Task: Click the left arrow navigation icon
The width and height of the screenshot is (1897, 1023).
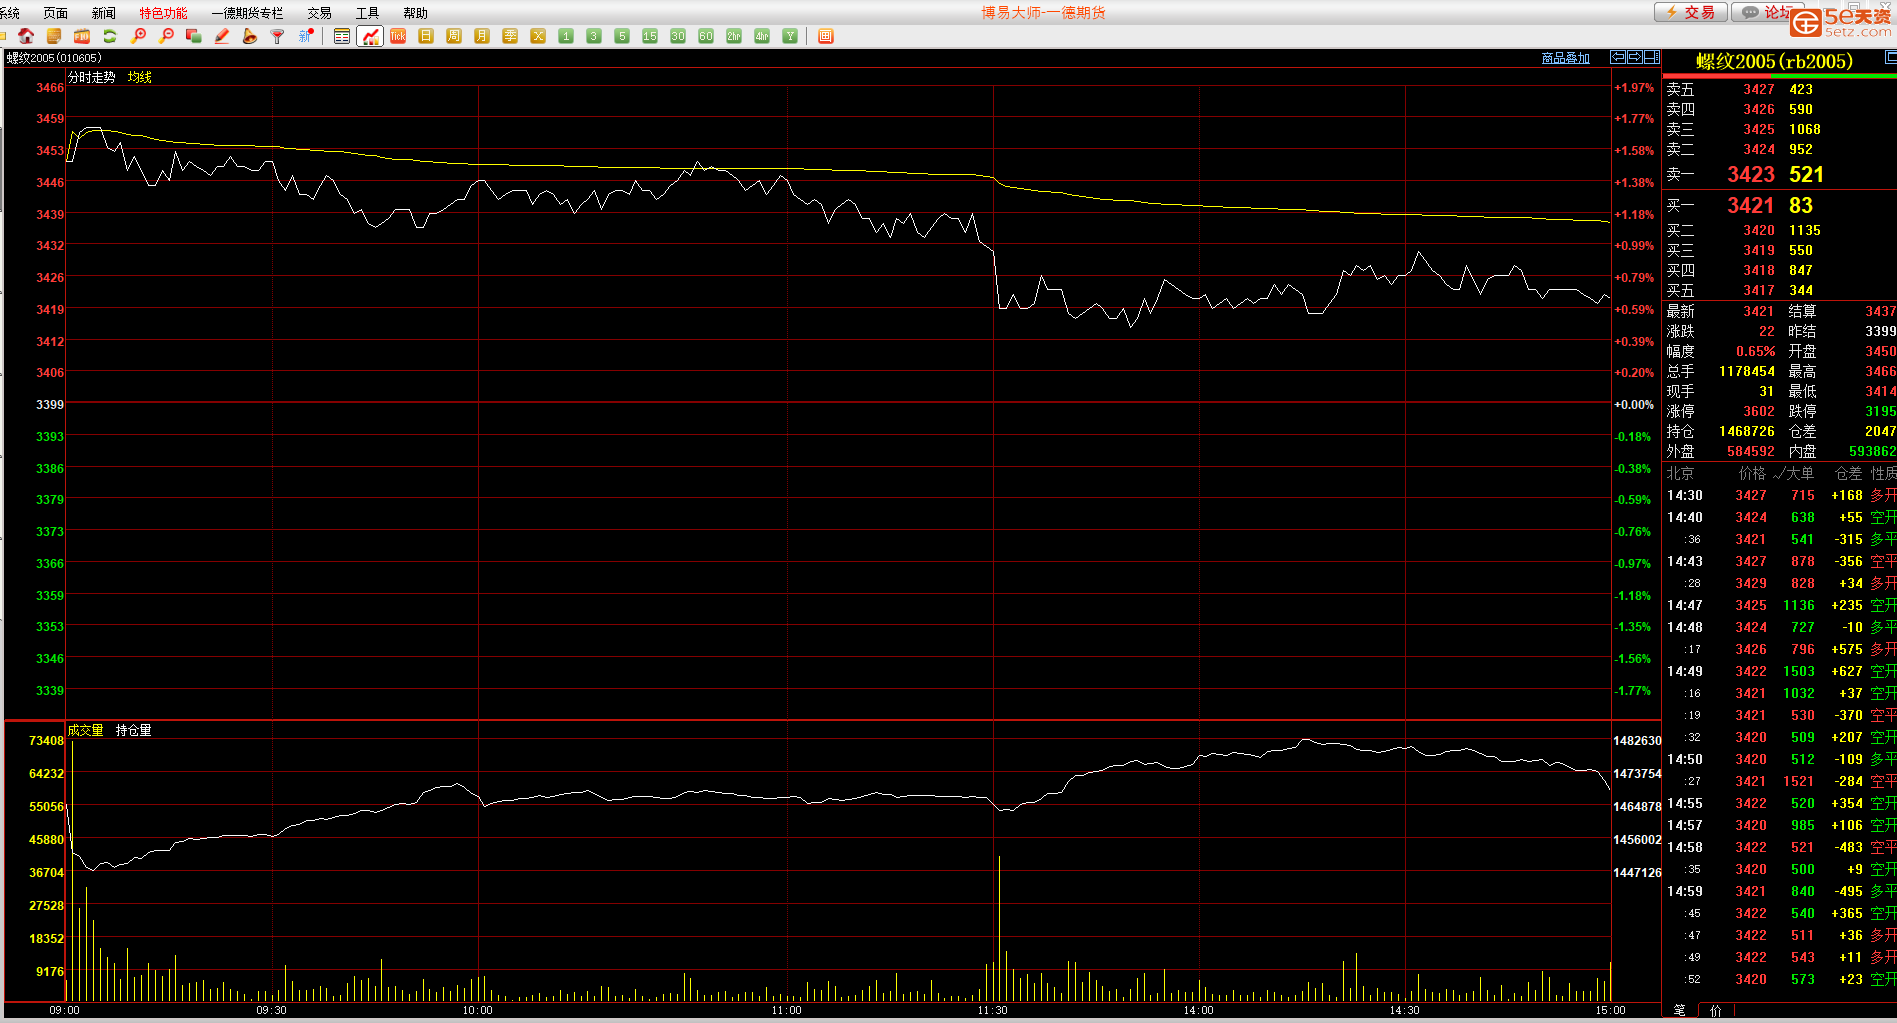Action: [1618, 57]
